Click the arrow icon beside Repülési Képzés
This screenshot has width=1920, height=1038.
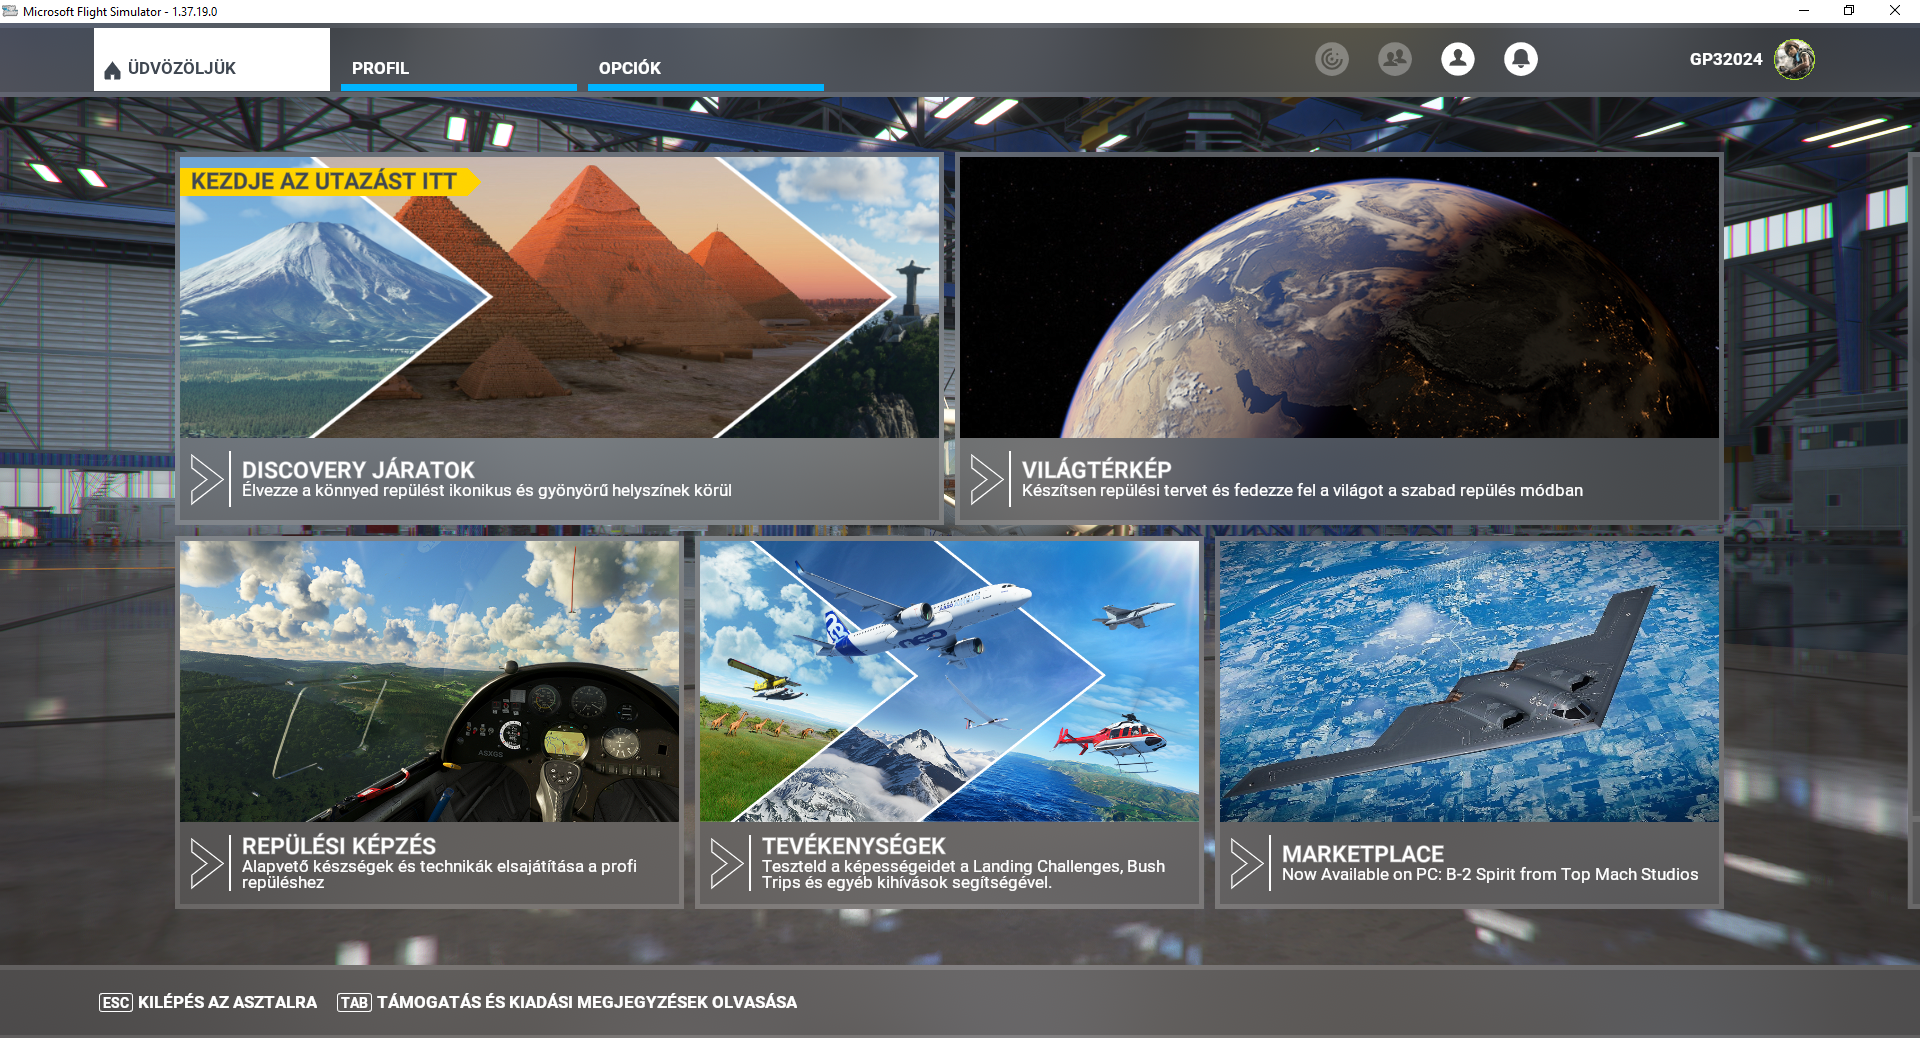[x=206, y=864]
